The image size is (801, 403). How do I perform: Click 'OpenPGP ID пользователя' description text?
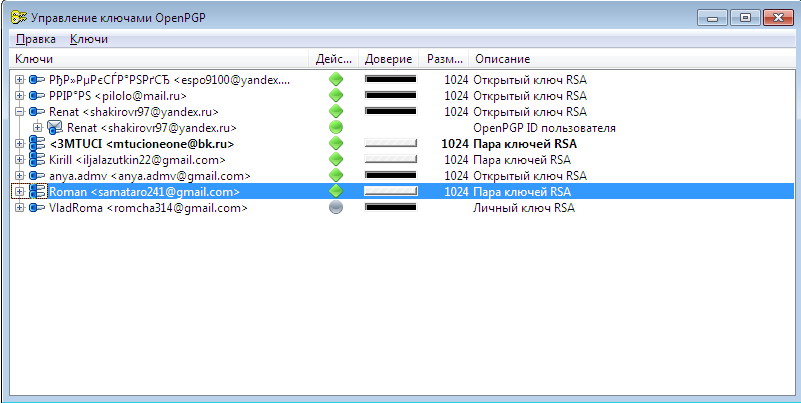pos(545,128)
